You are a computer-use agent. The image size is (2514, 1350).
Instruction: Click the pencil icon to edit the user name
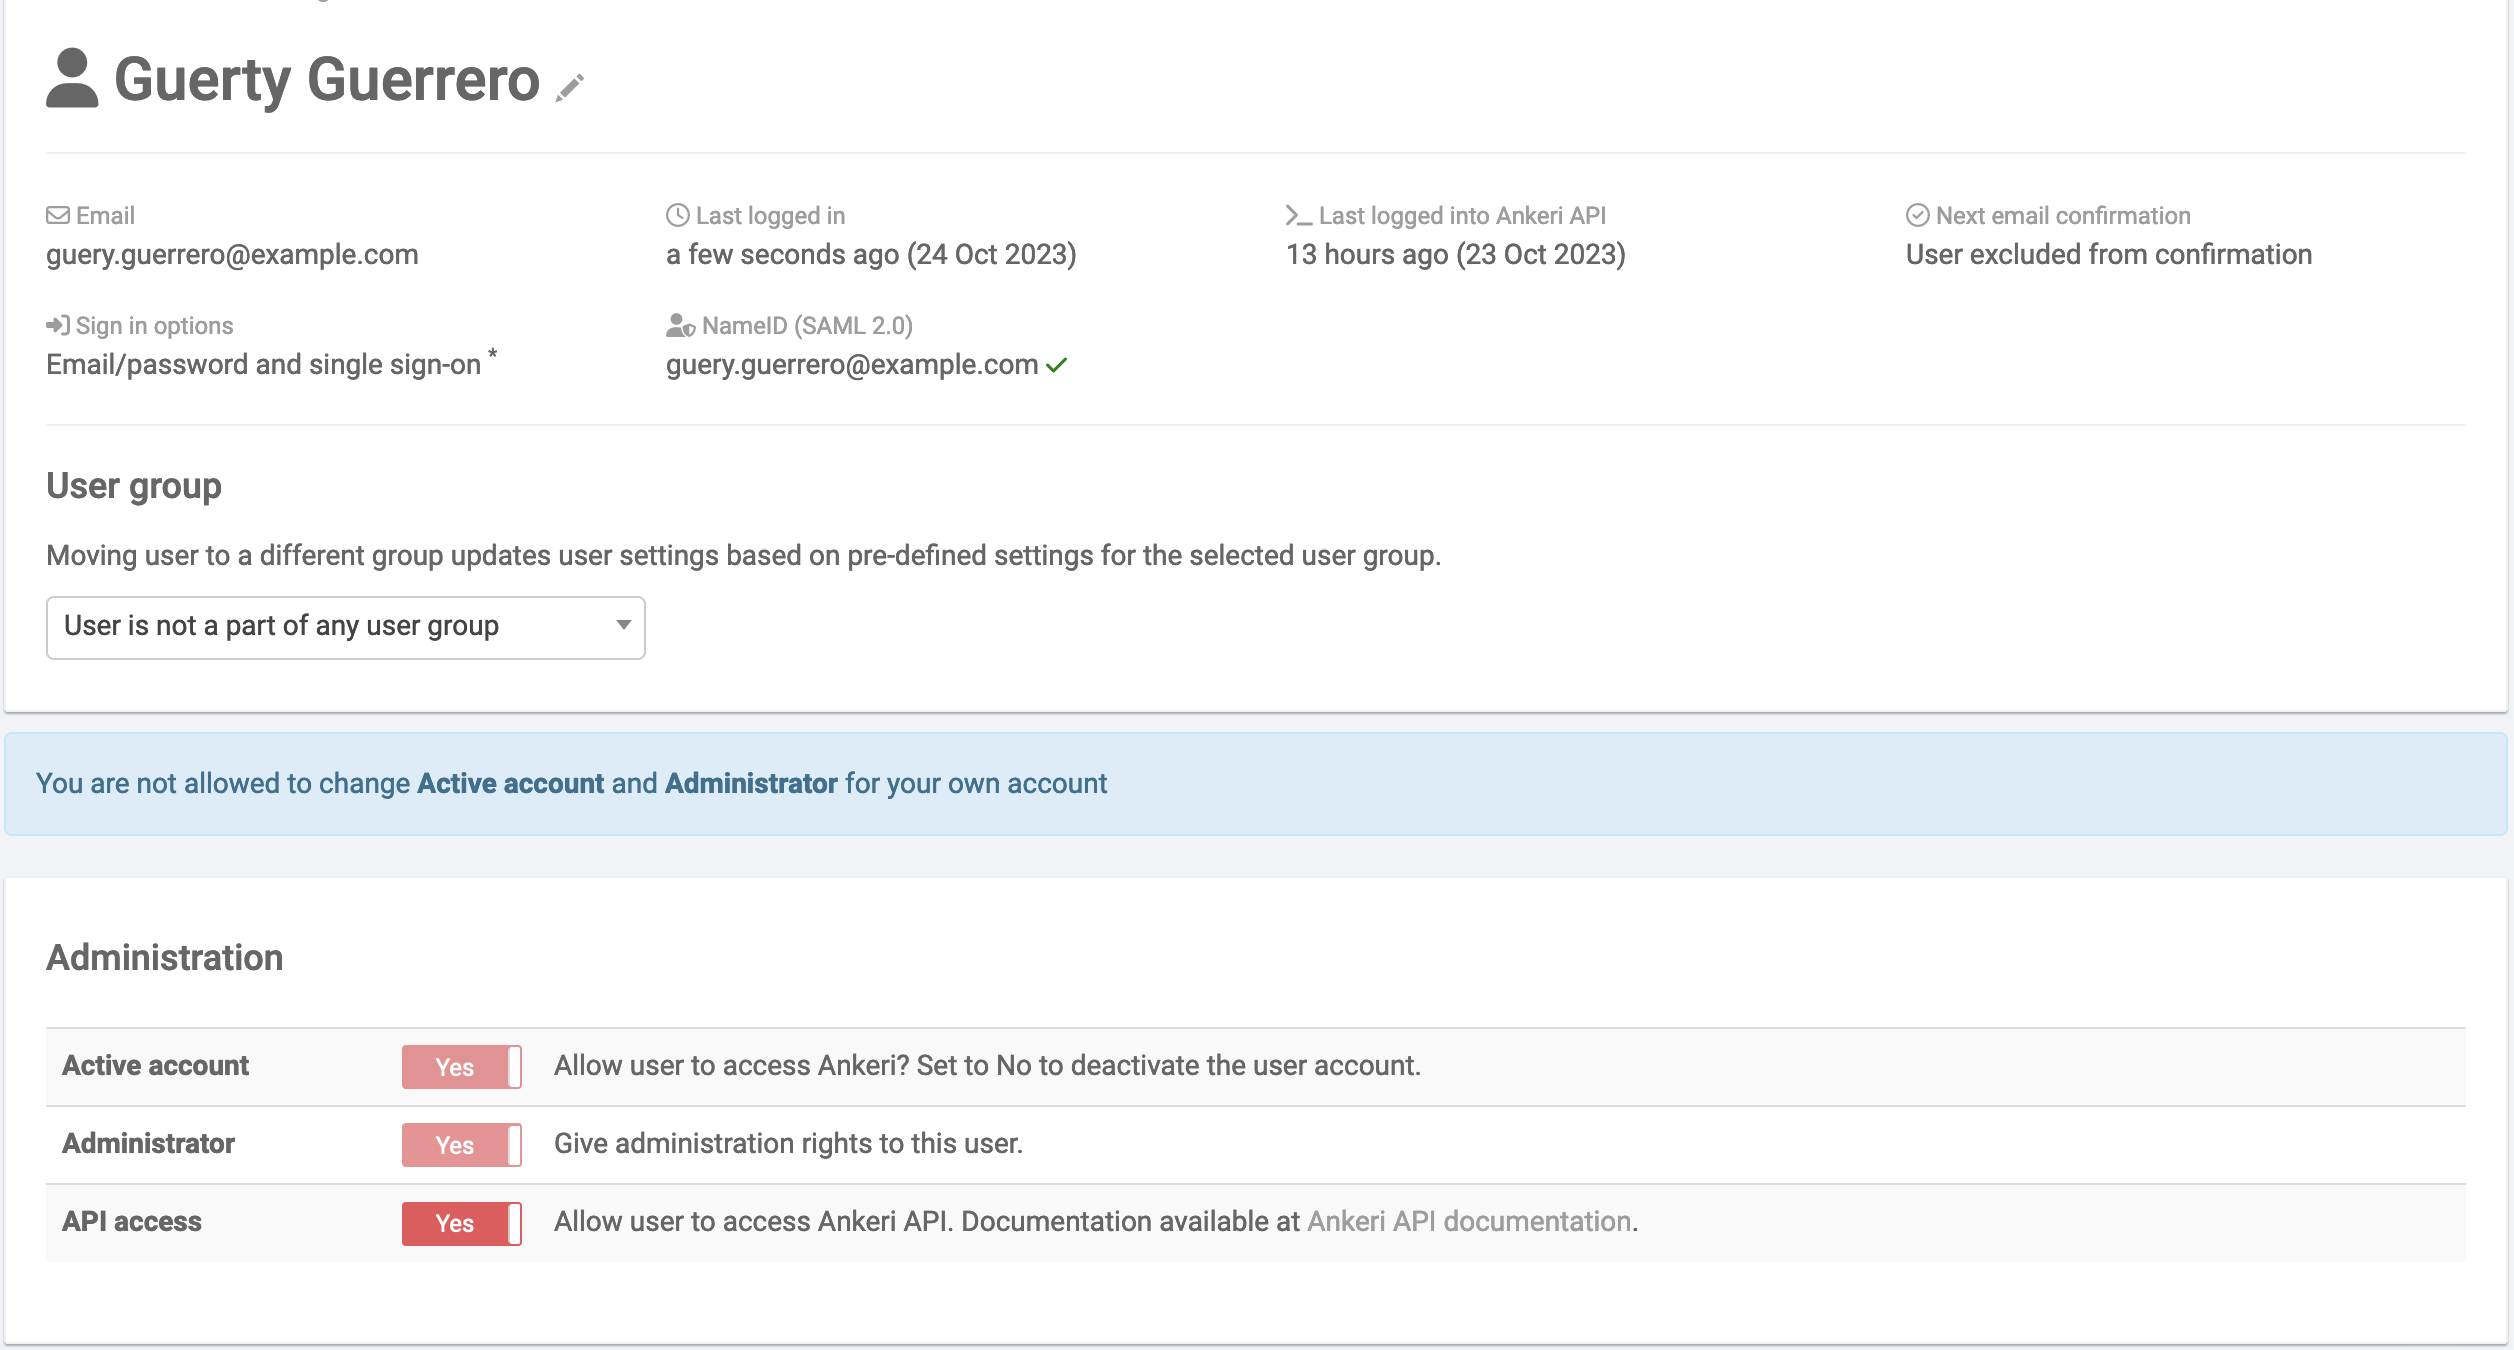570,86
